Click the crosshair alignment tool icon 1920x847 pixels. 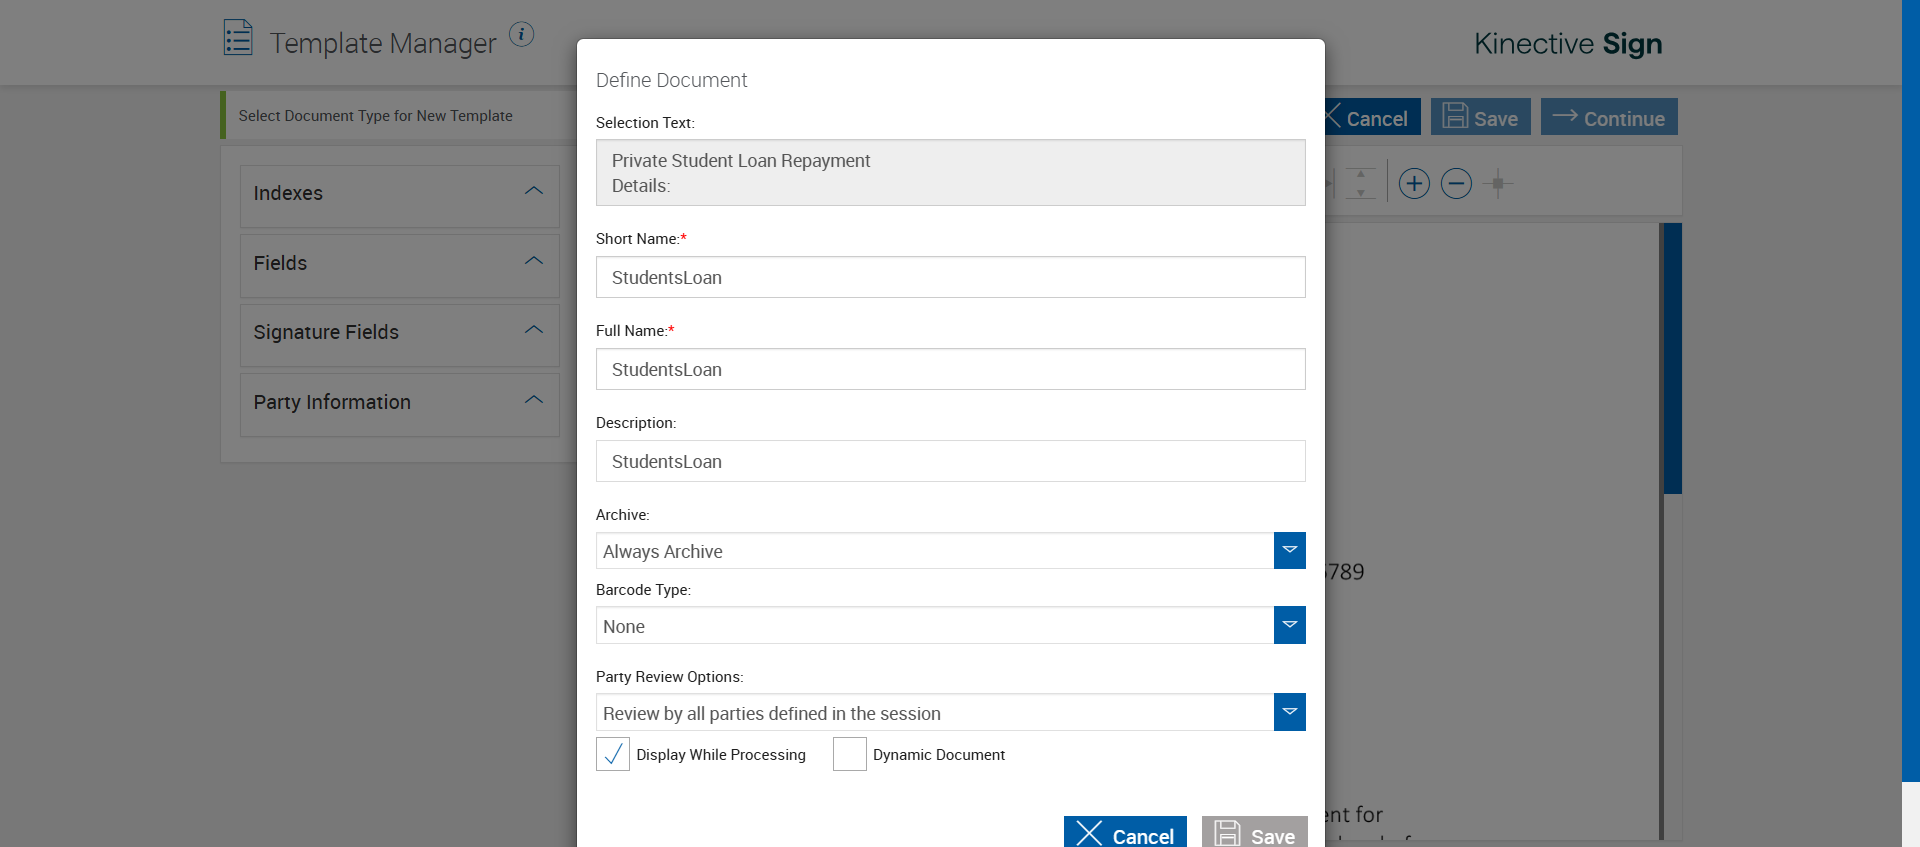click(x=1497, y=184)
